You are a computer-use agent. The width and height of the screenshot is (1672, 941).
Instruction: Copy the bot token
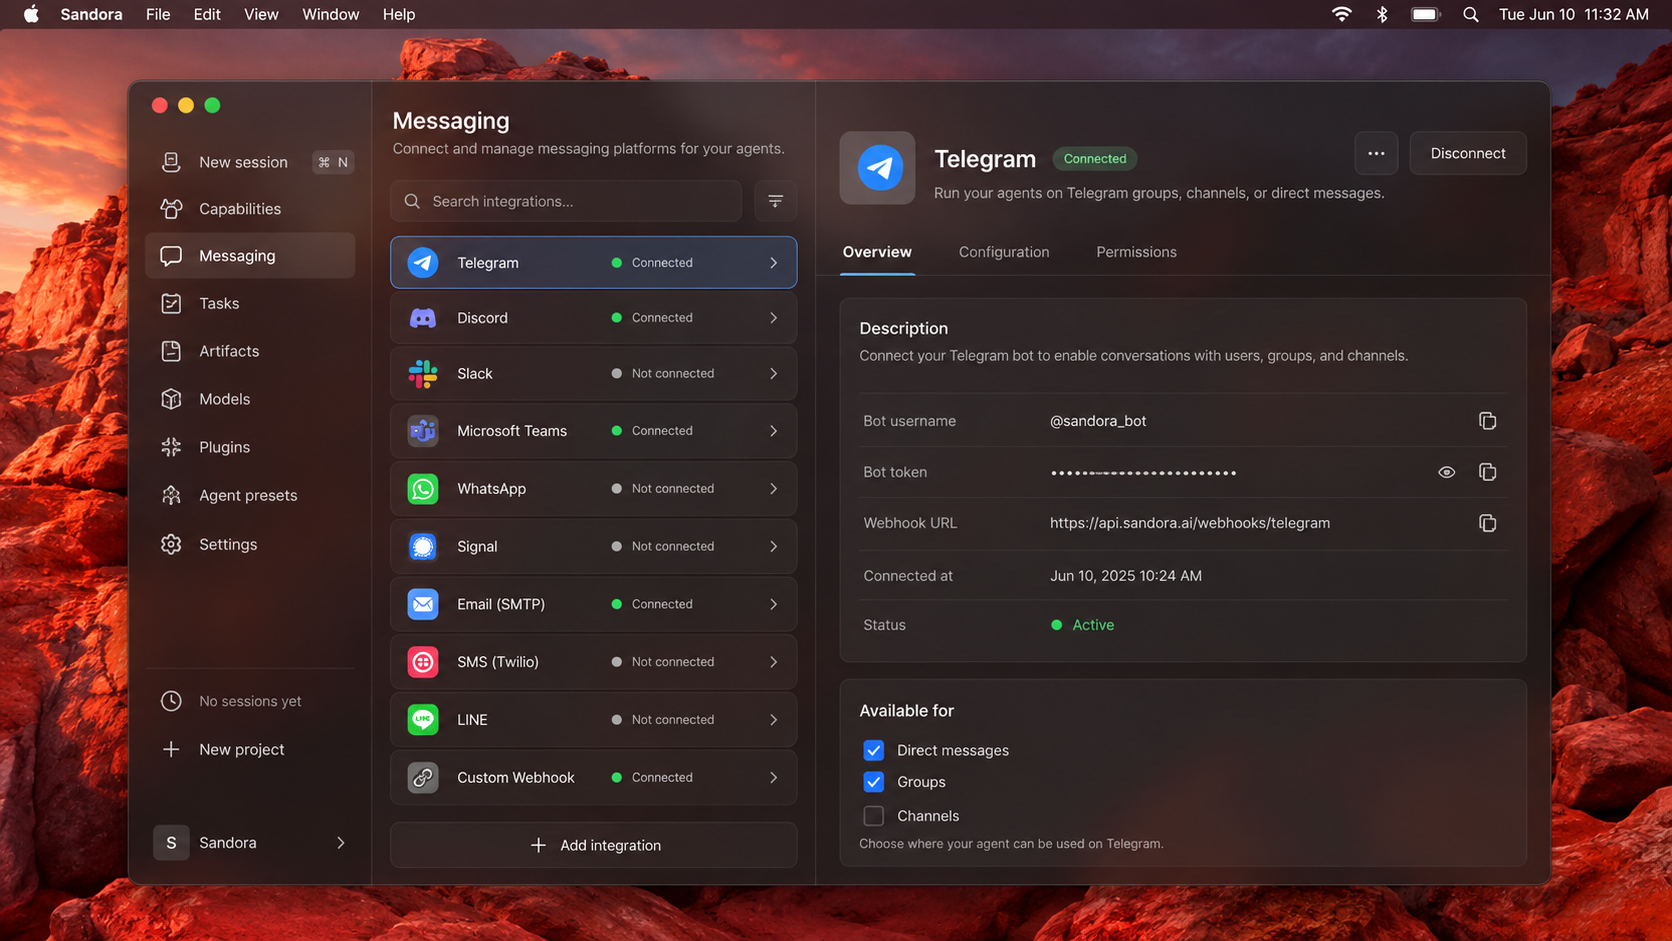point(1487,472)
